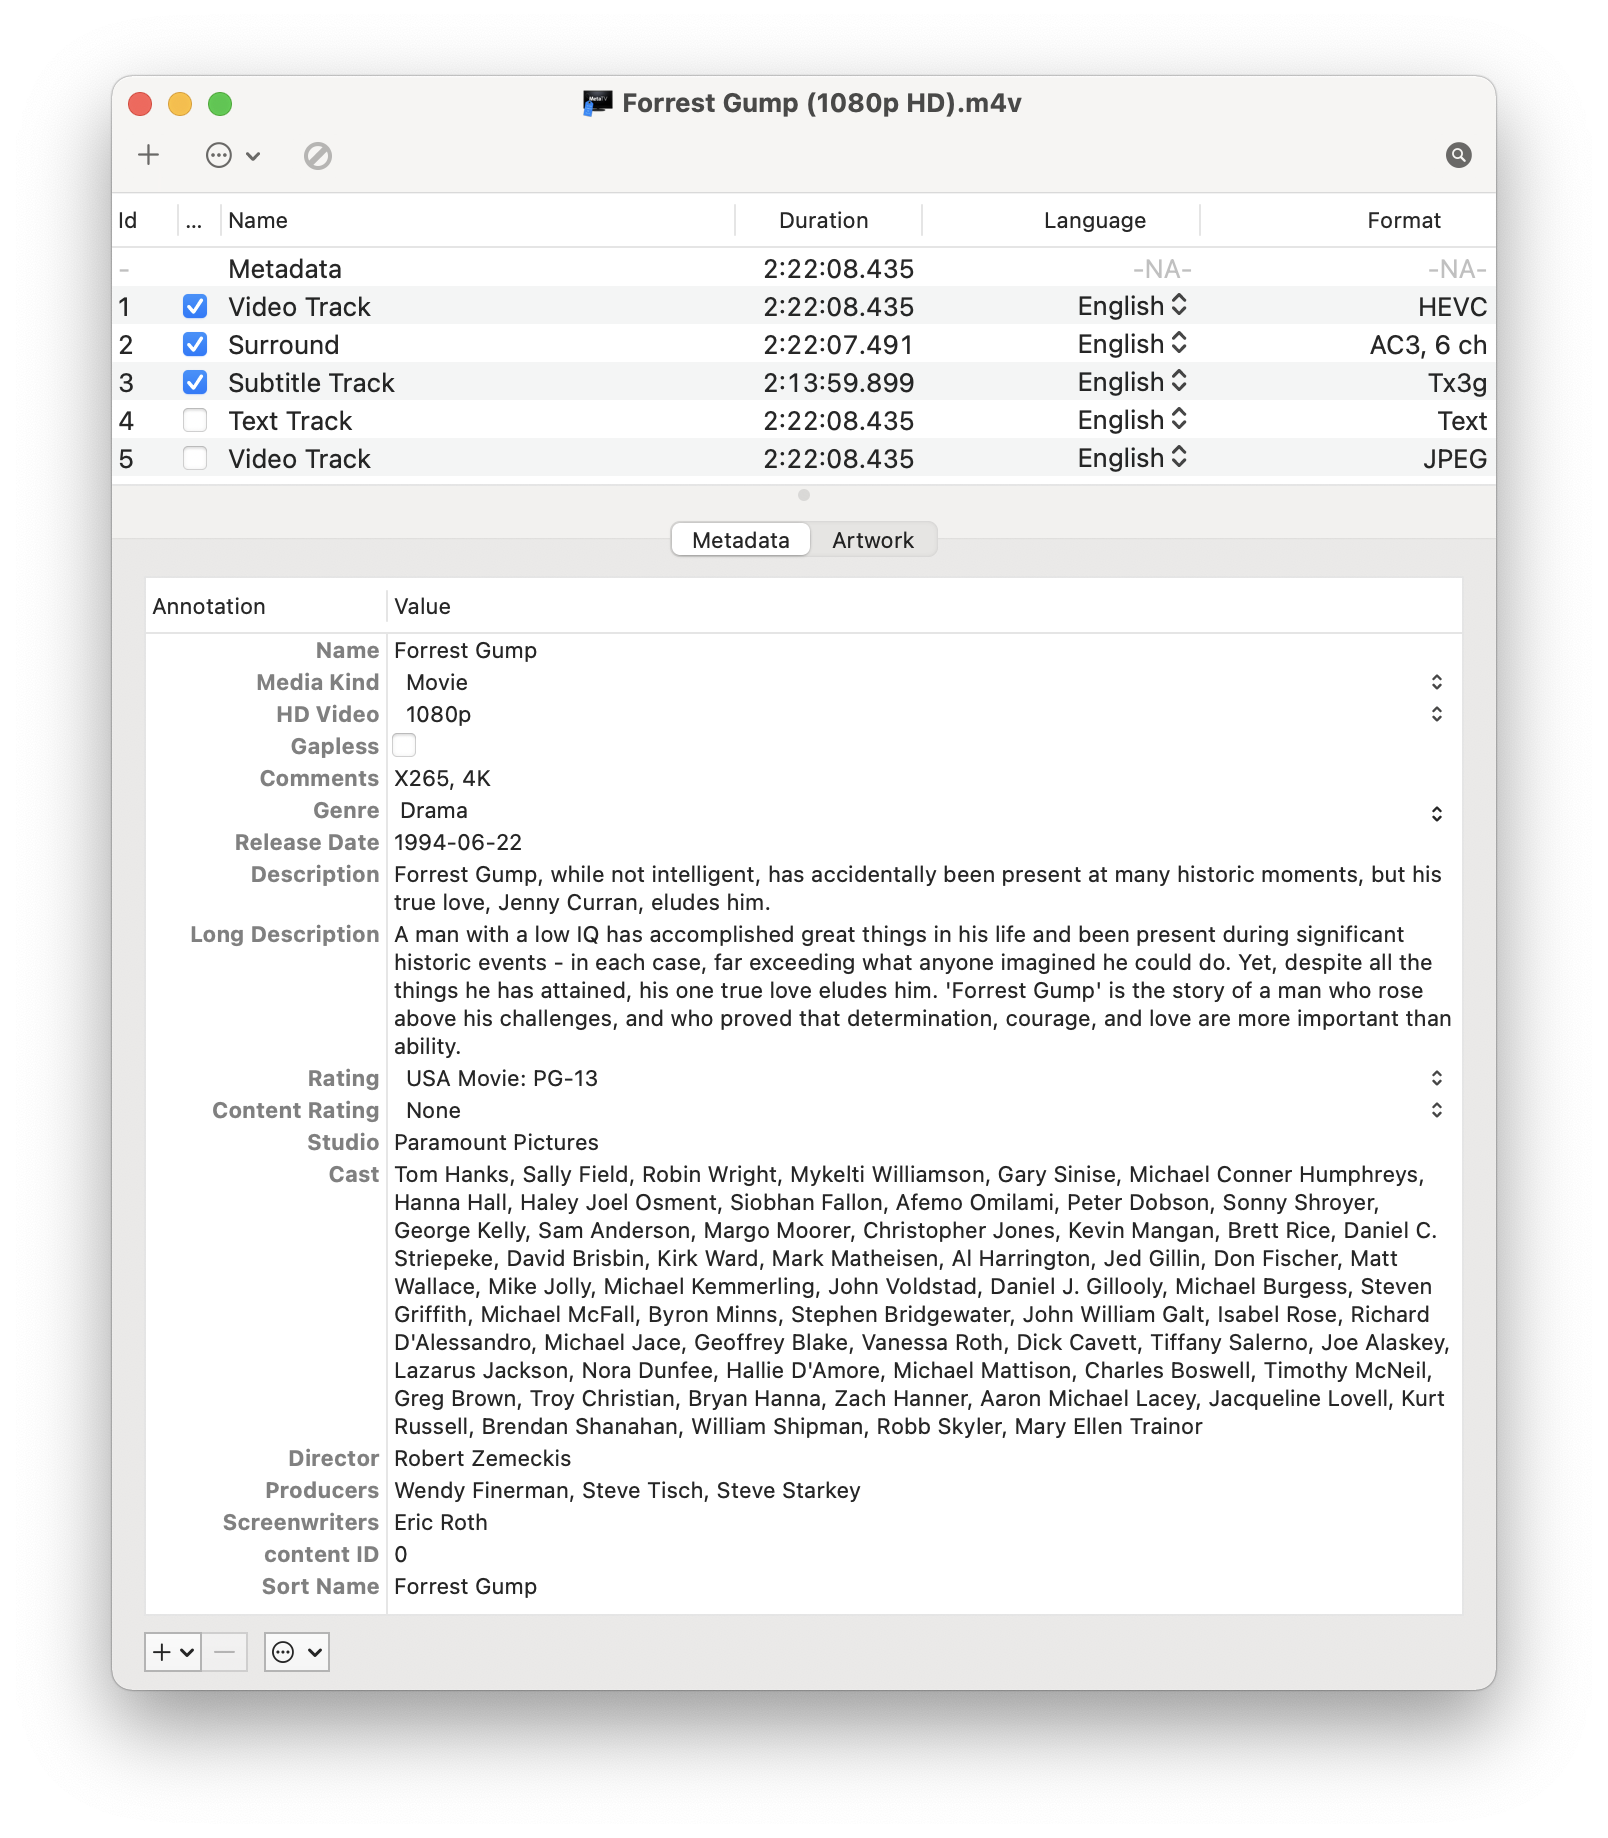Click the 'AC3, 6 ch' format cell
Image resolution: width=1608 pixels, height=1838 pixels.
click(x=1428, y=344)
